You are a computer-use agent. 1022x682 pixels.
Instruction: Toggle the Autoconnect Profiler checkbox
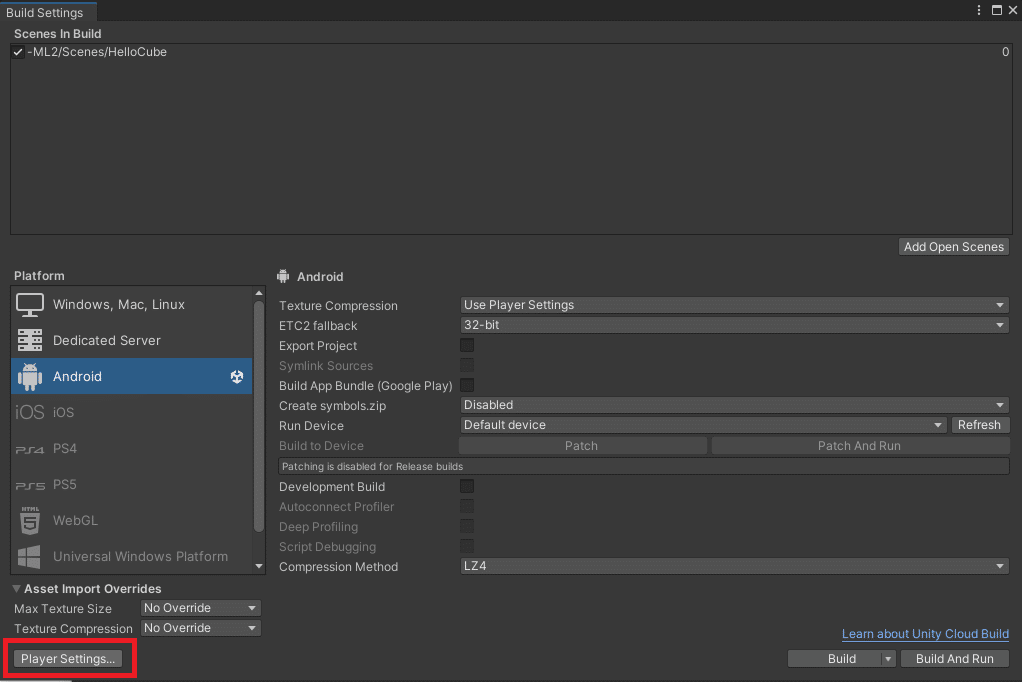(467, 506)
